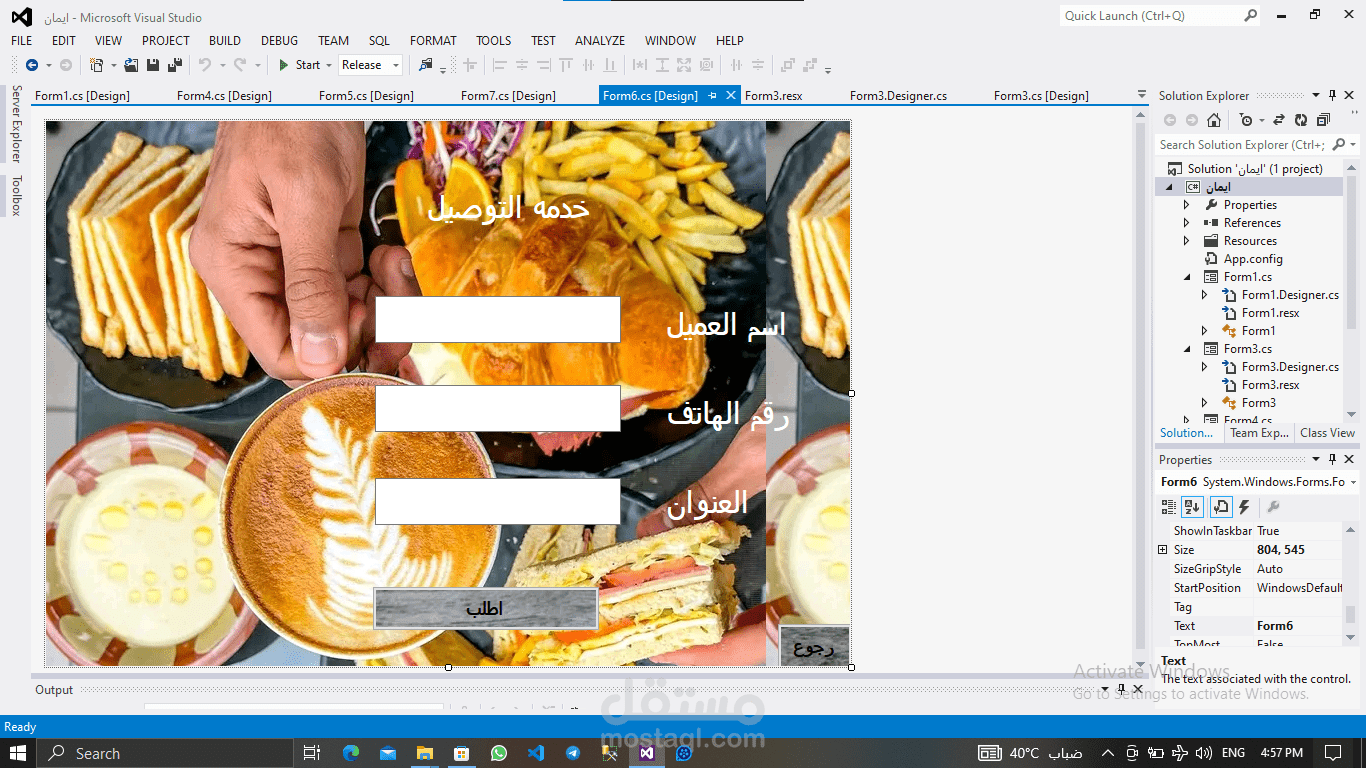This screenshot has width=1366, height=768.
Task: Click Pending Changes Filter icon in Solution Explorer
Action: [1246, 120]
